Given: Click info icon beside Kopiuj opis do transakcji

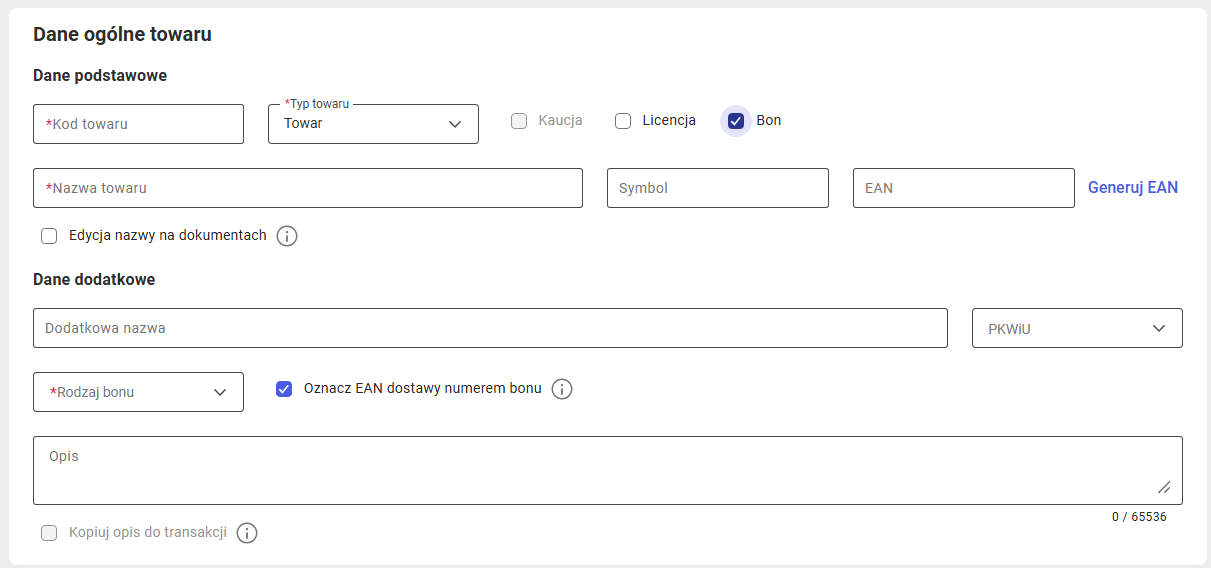Looking at the screenshot, I should [x=247, y=533].
